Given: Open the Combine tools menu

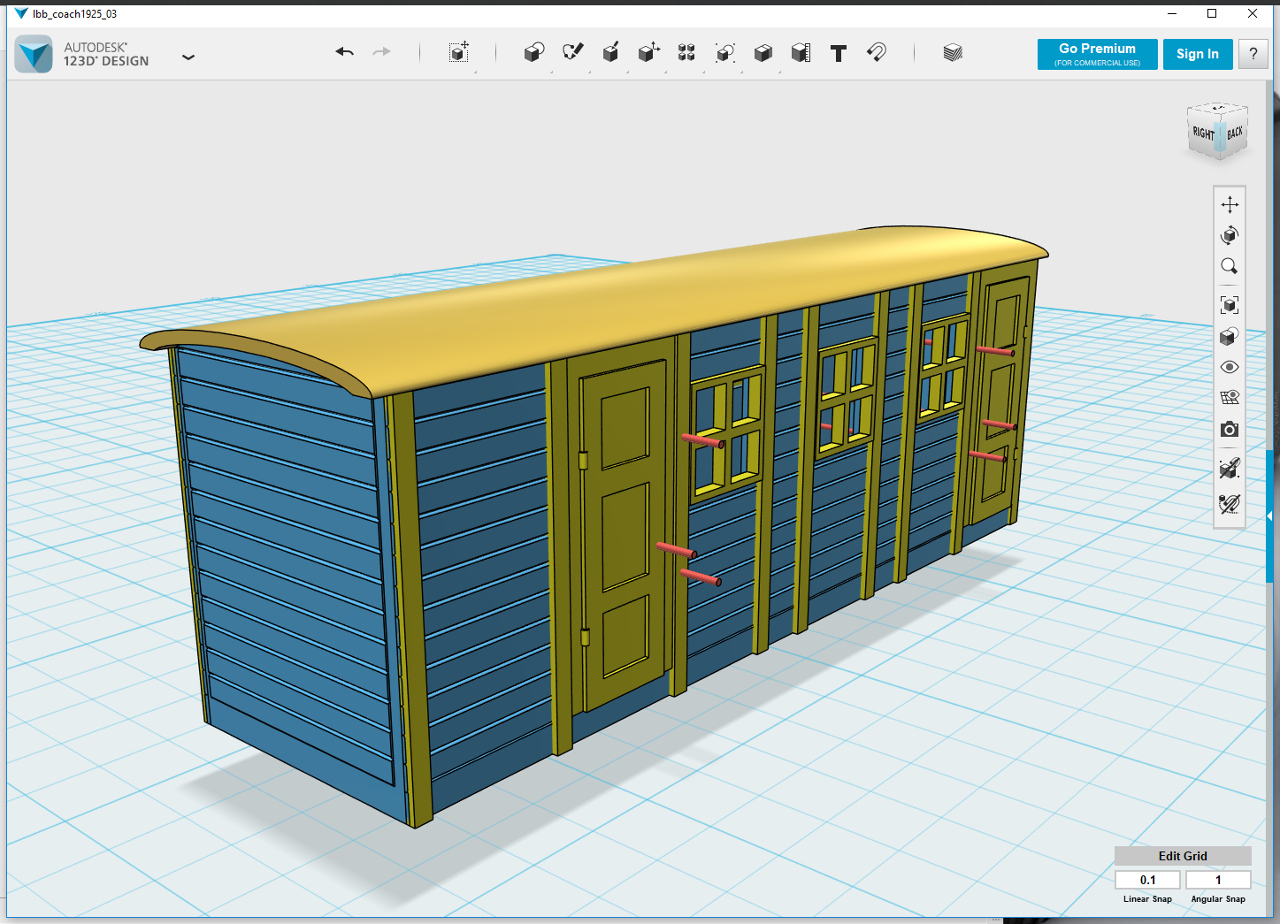Looking at the screenshot, I should tap(763, 53).
